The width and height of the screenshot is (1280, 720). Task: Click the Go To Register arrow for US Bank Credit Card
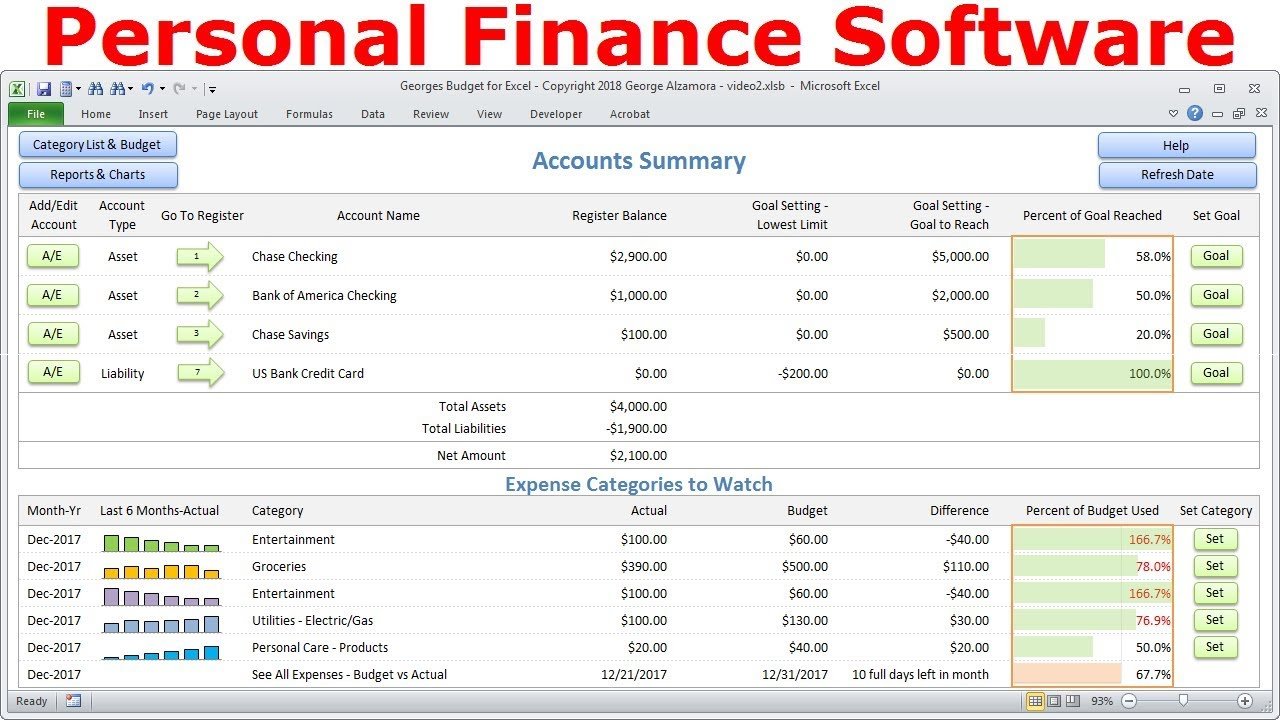[x=200, y=373]
